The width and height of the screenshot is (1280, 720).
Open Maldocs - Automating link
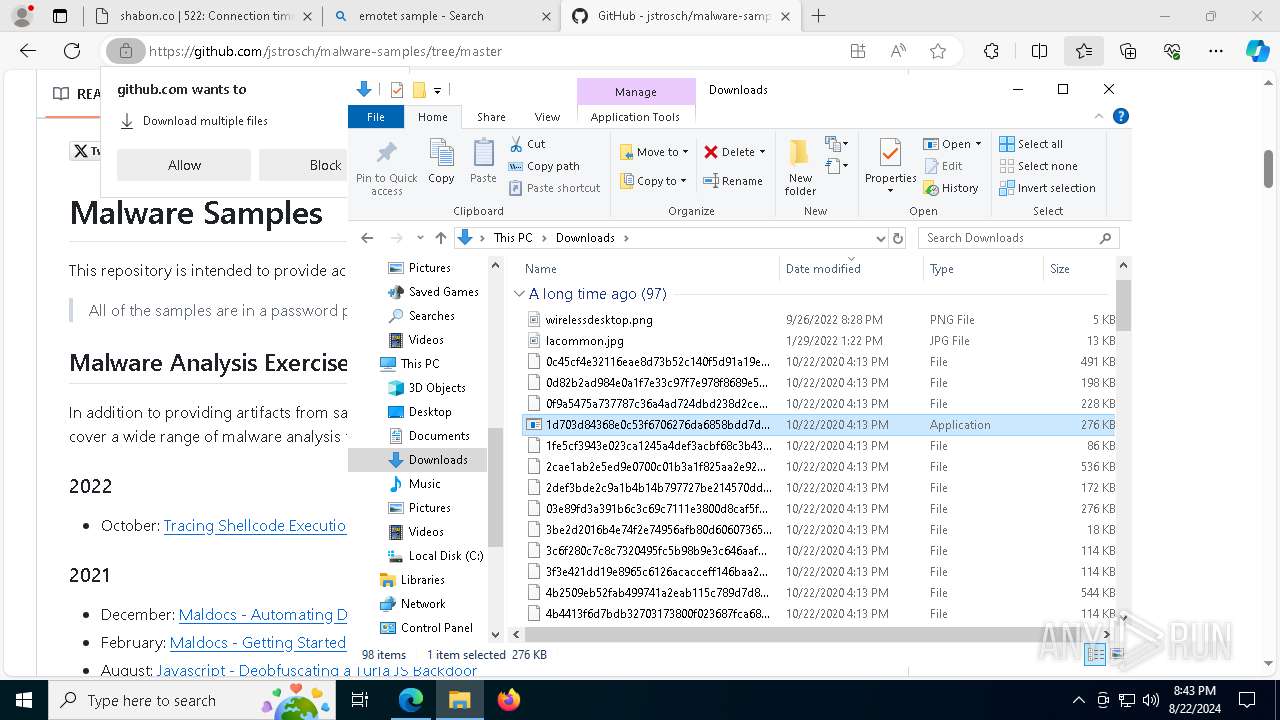click(263, 614)
